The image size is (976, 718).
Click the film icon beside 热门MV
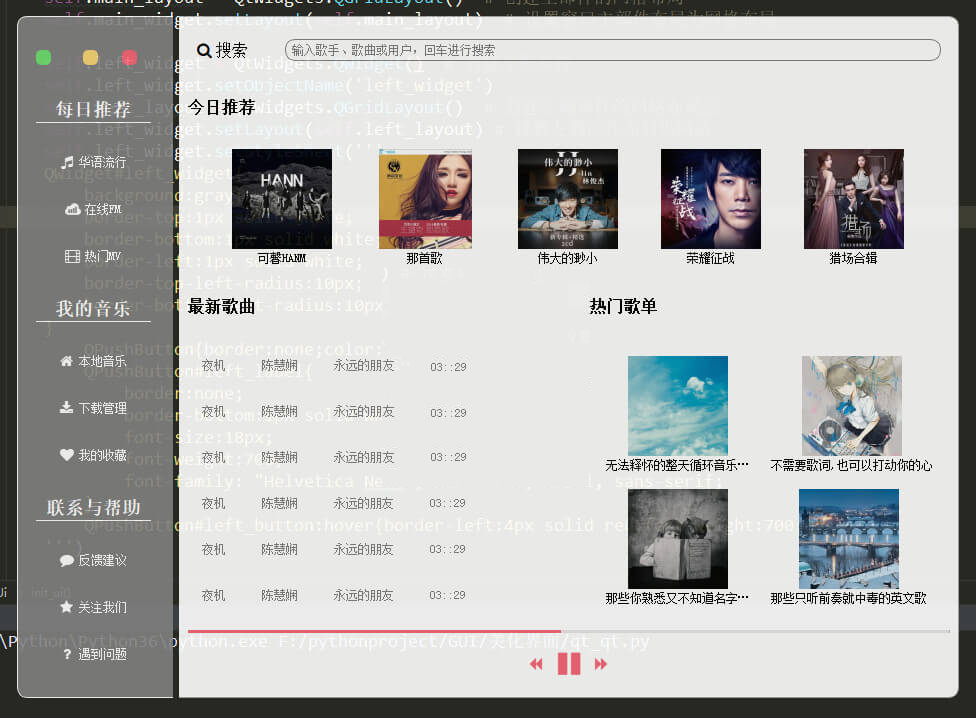tap(72, 256)
